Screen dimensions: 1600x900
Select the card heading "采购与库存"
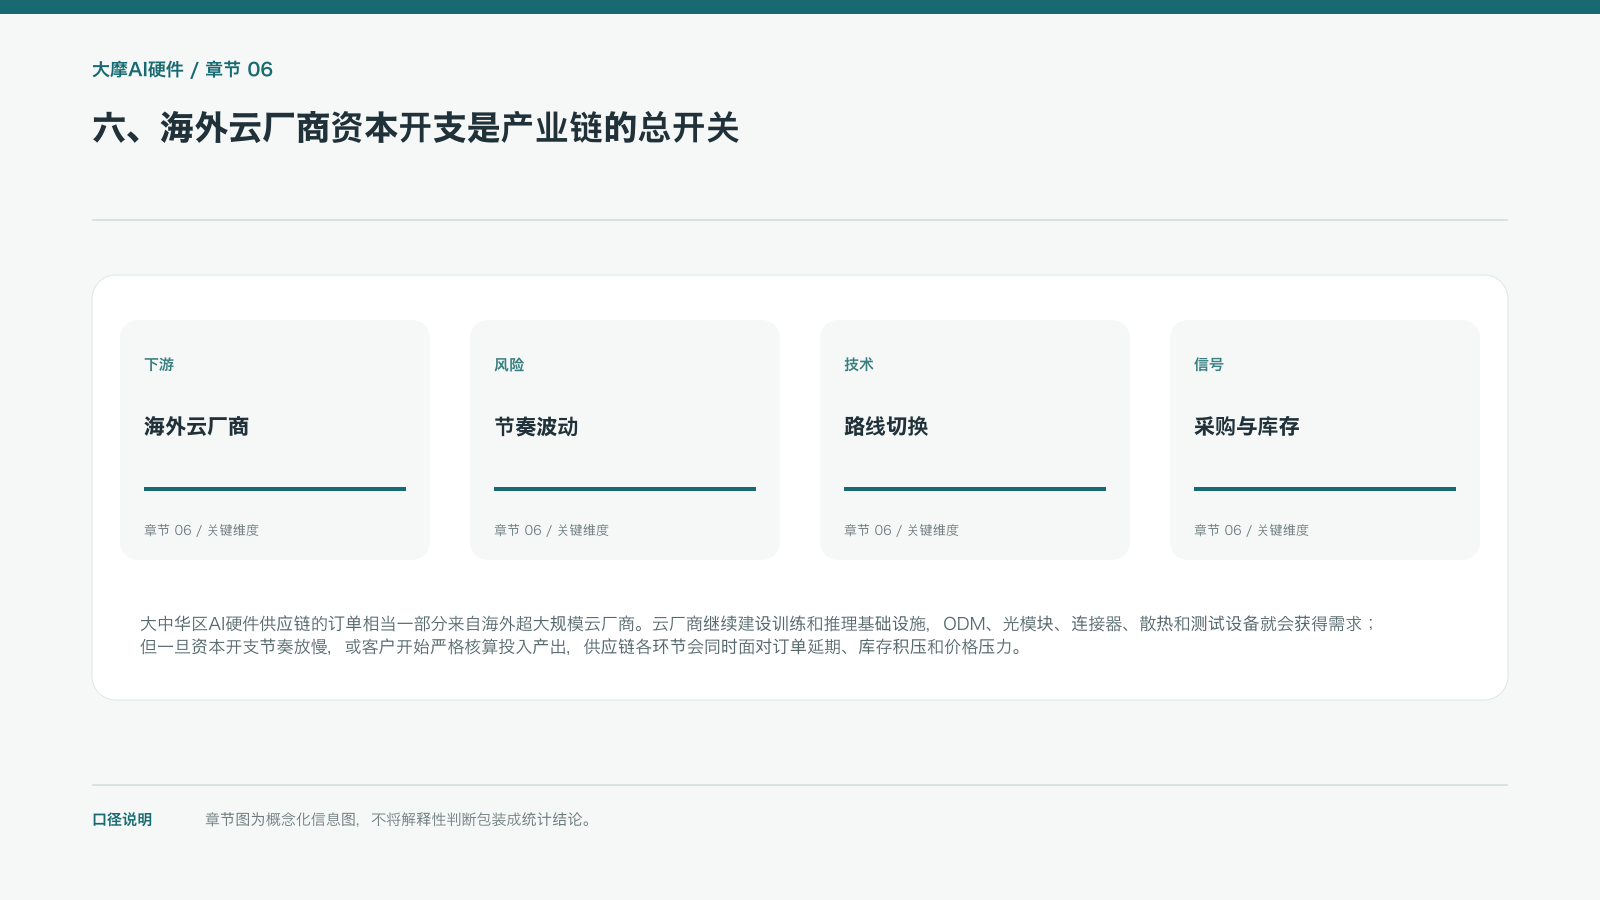(x=1246, y=427)
